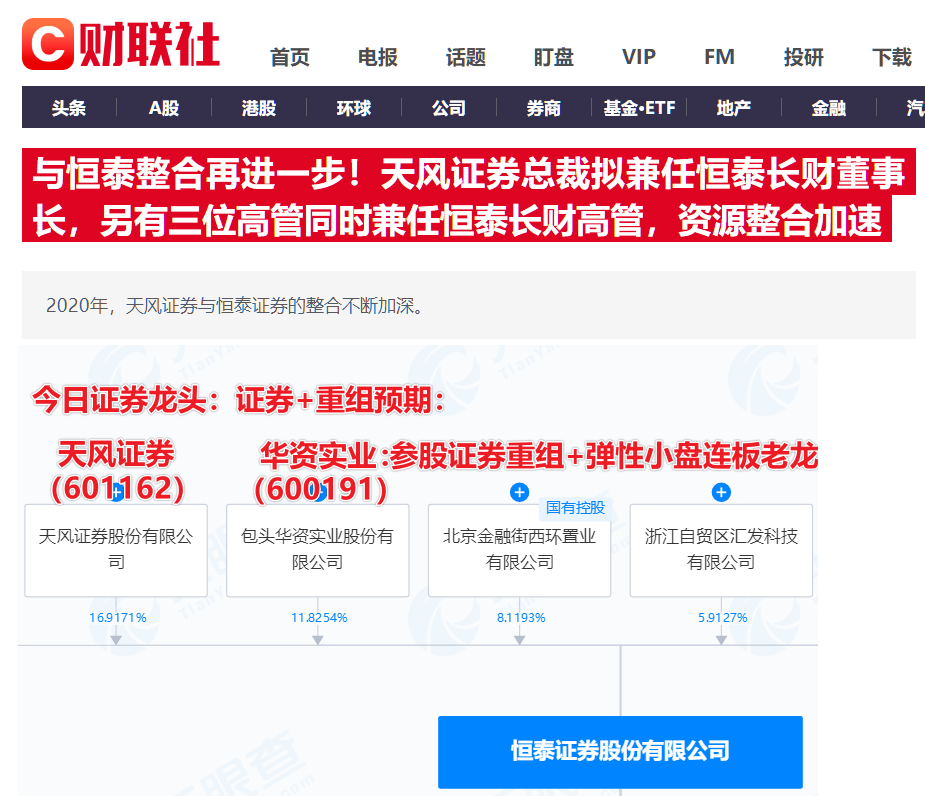
Task: Select VIP in the top navigation
Action: pos(639,57)
